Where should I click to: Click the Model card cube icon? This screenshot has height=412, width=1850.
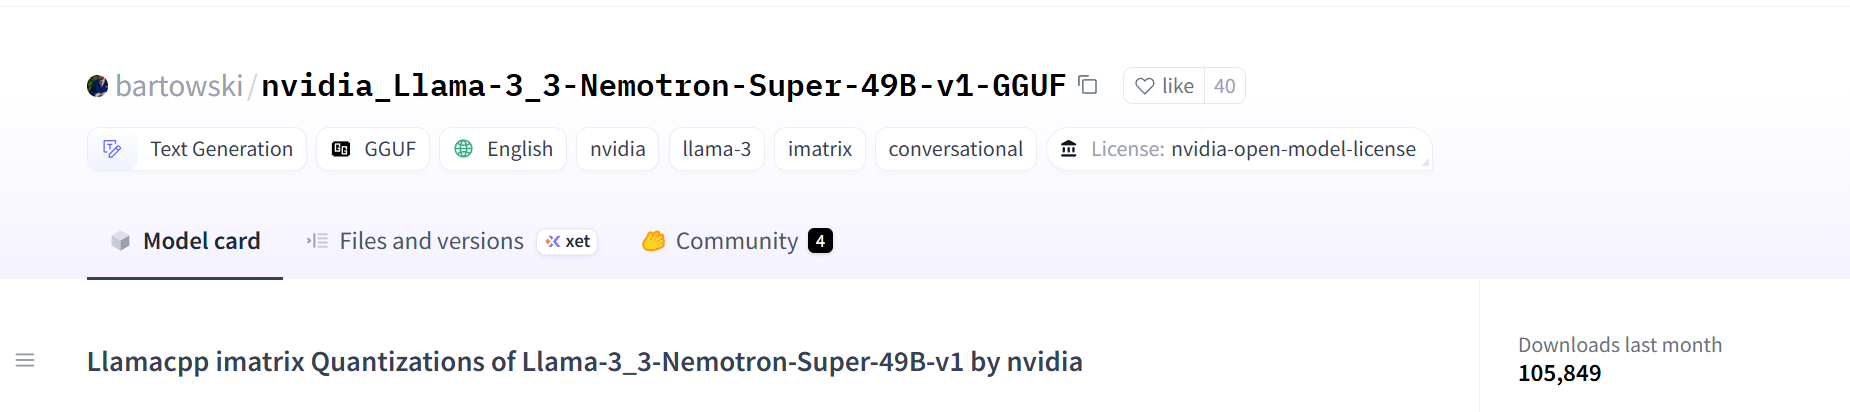(x=121, y=241)
